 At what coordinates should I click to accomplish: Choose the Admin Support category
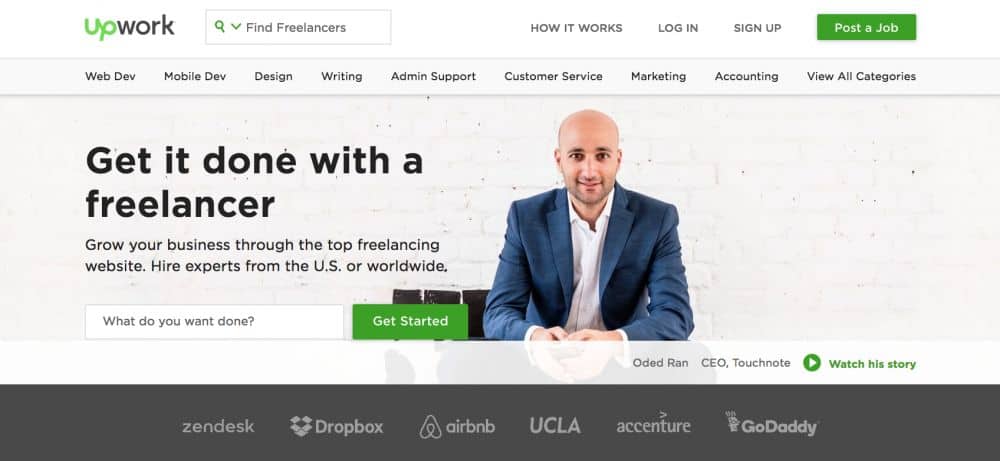[434, 76]
